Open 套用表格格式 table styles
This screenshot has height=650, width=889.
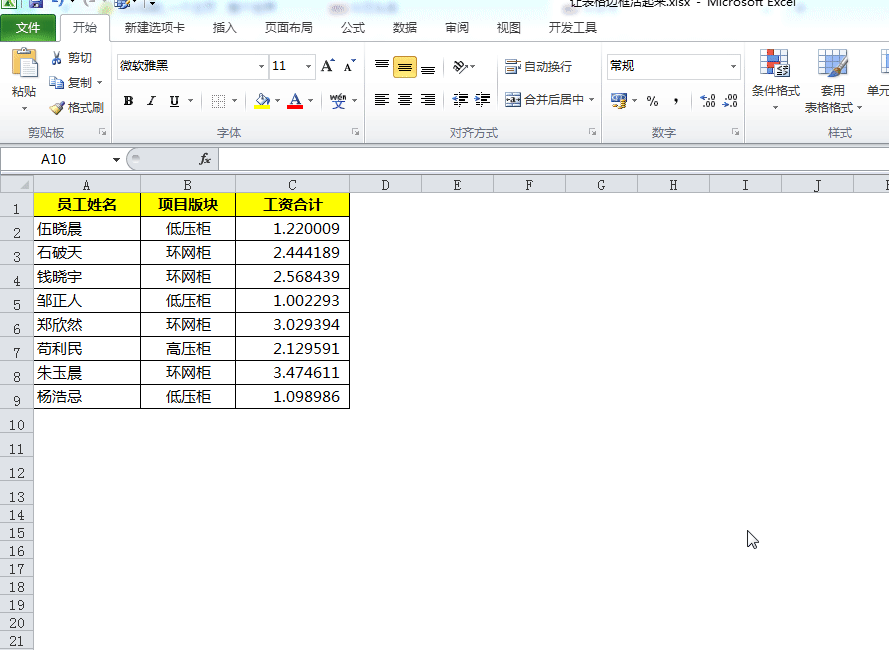click(832, 81)
